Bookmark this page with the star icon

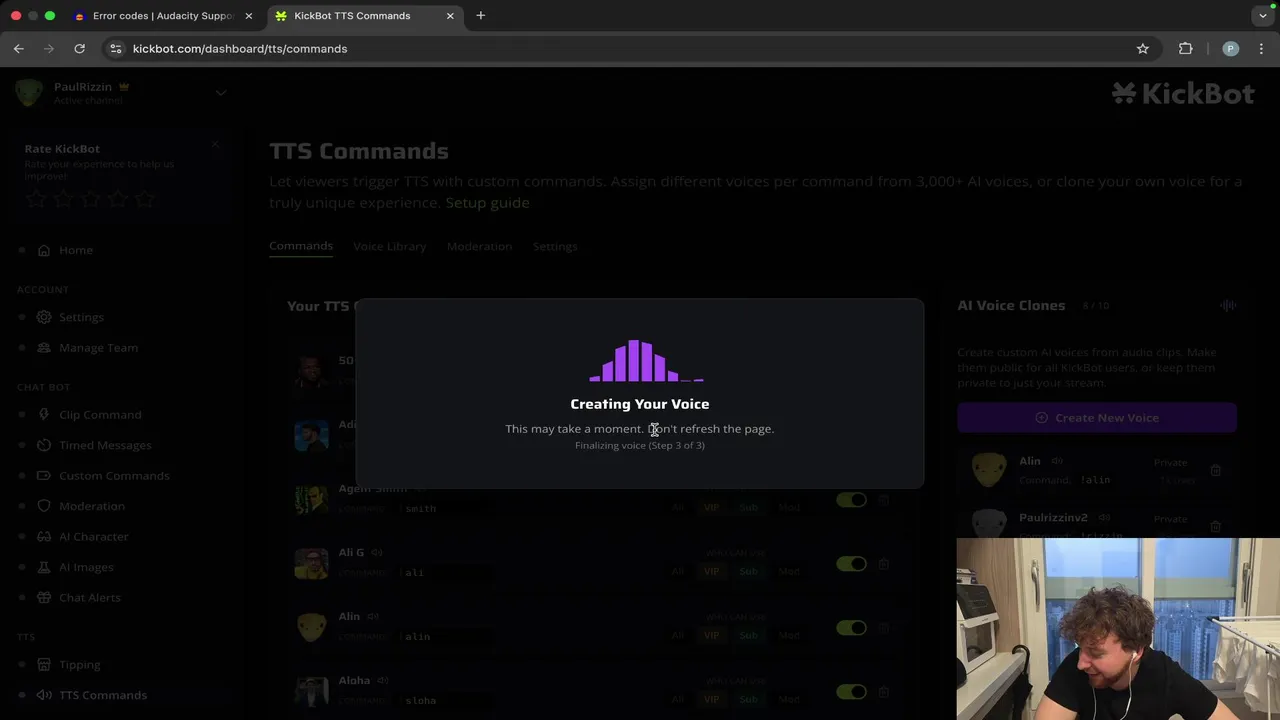[x=1142, y=48]
